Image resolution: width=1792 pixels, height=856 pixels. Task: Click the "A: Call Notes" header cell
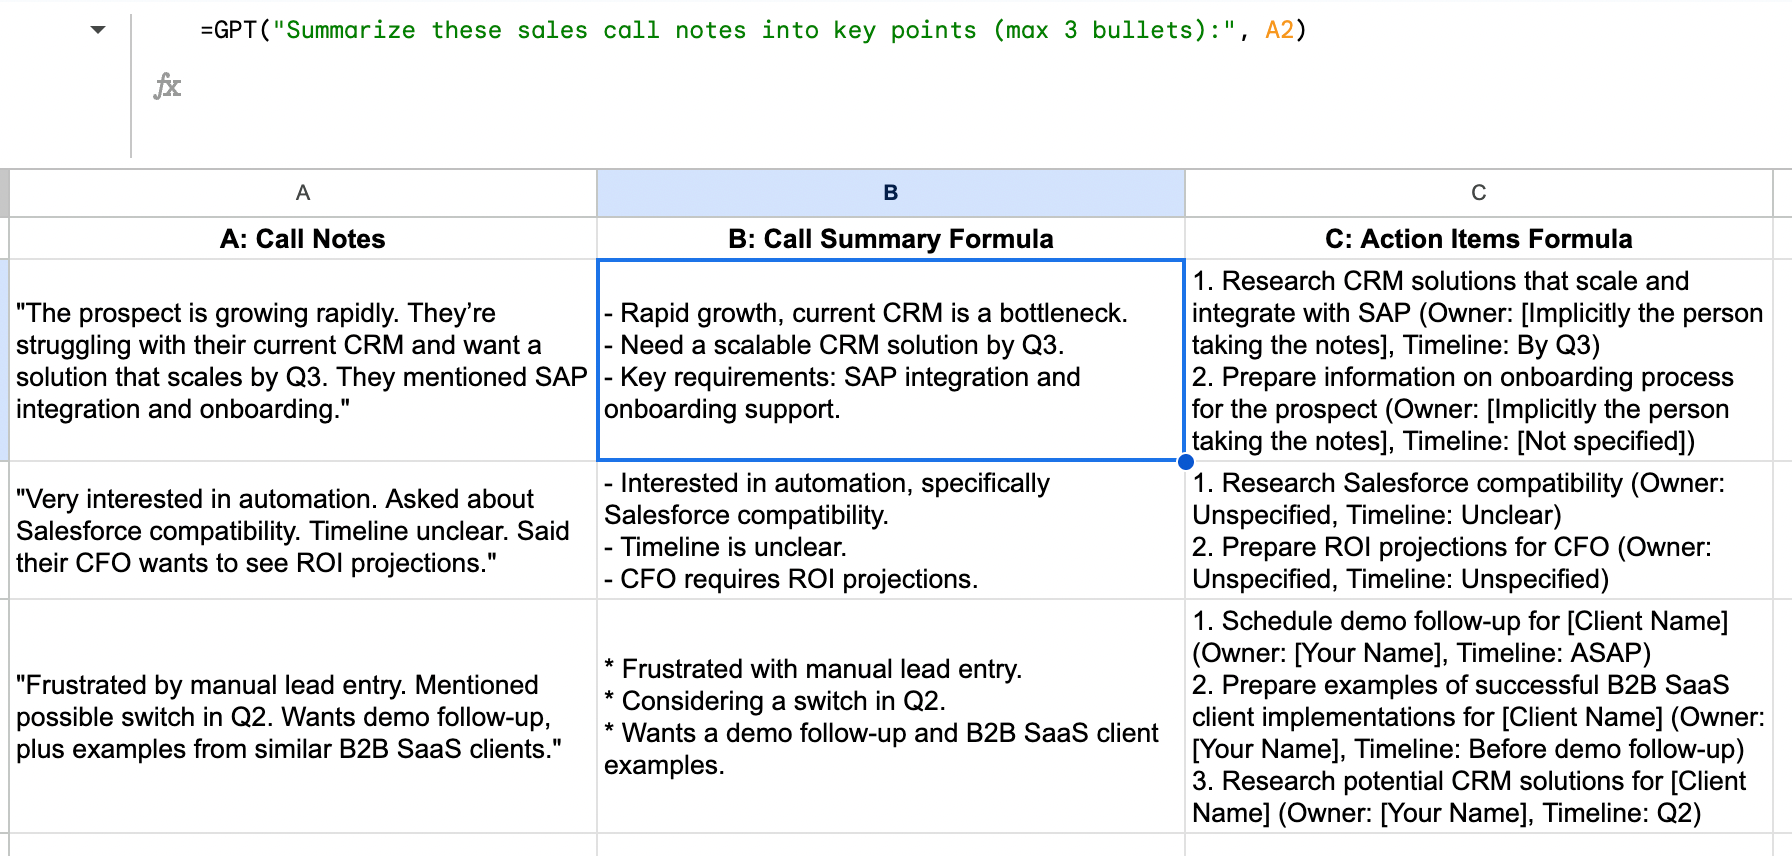coord(303,239)
